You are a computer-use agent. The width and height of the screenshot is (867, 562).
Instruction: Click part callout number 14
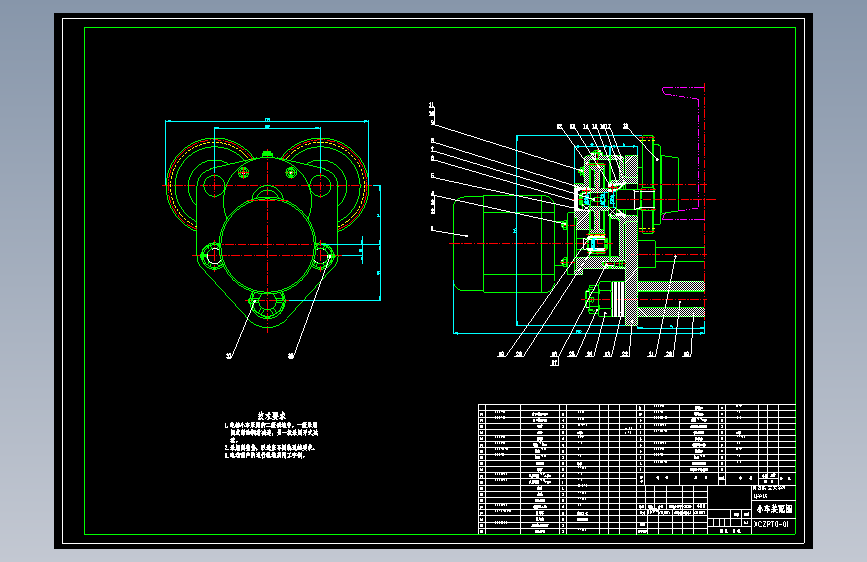[586, 127]
